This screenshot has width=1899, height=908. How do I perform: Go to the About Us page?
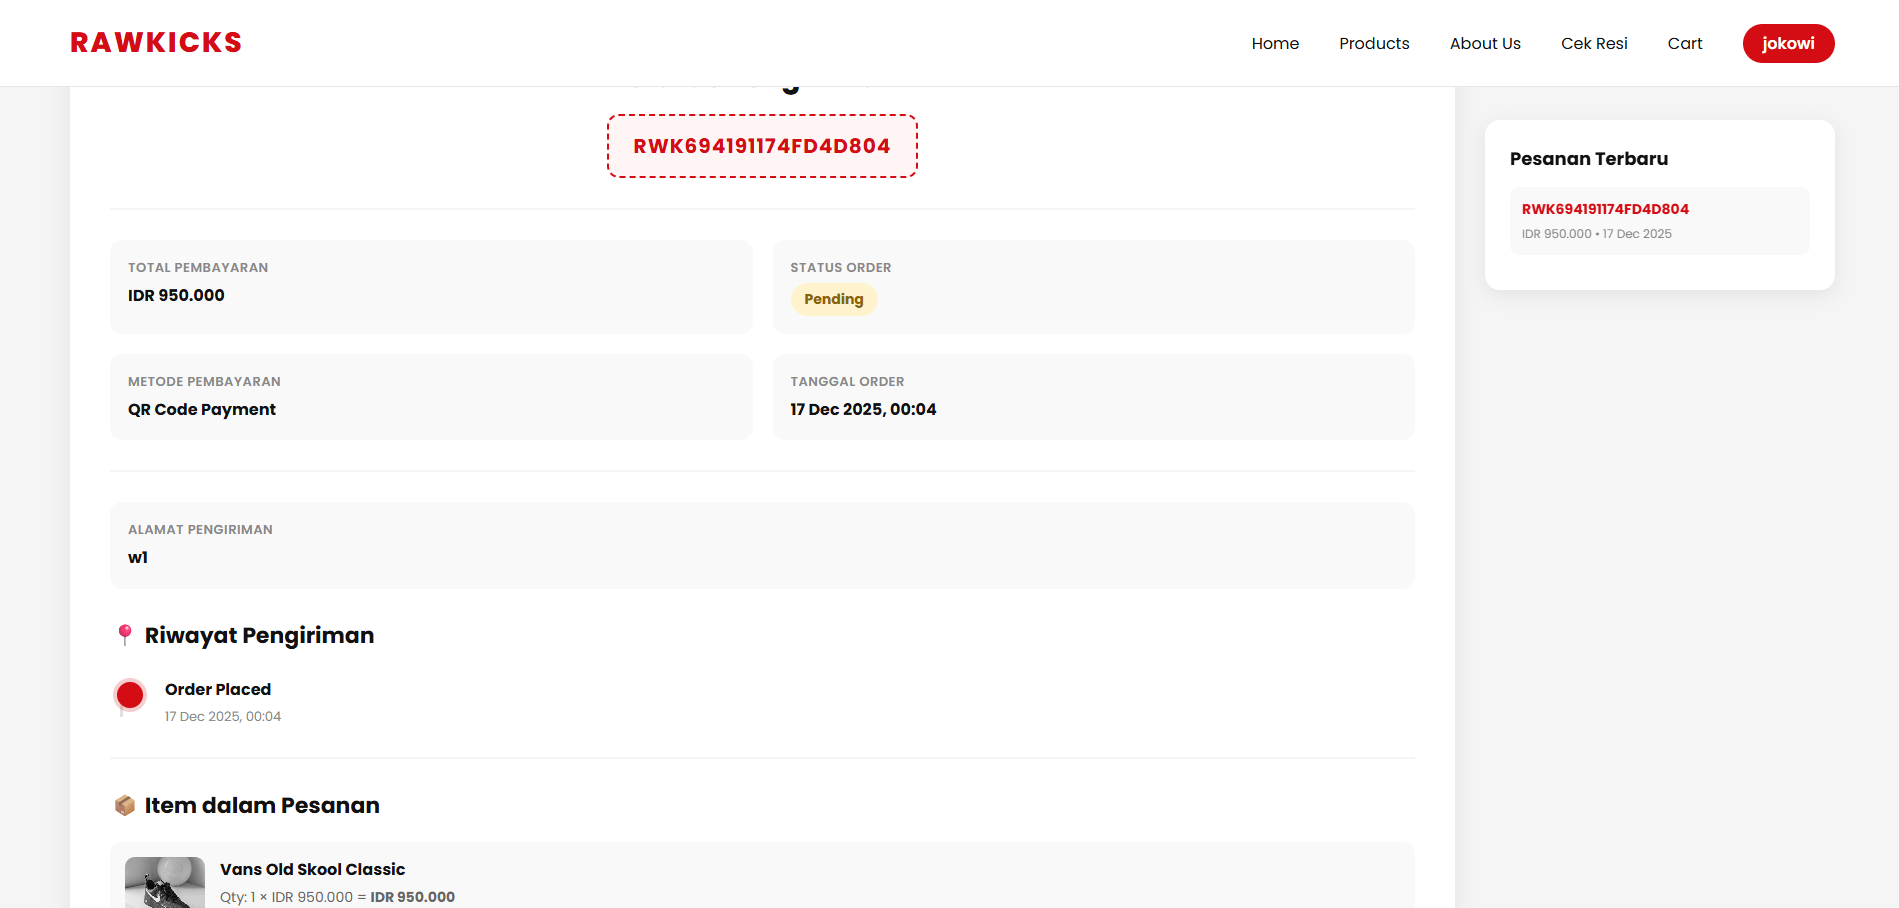coord(1484,43)
